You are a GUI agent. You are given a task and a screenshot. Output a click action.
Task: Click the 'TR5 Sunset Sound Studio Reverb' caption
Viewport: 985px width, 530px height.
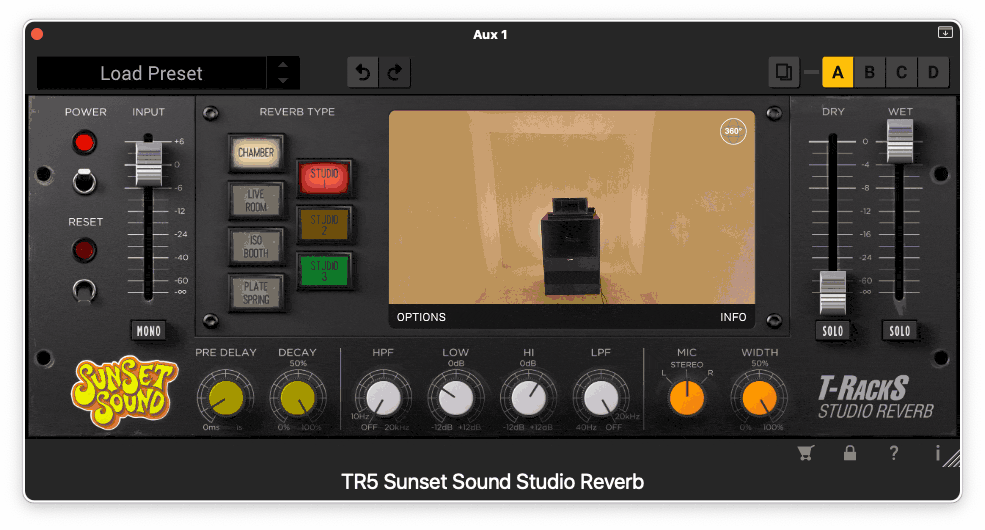492,482
